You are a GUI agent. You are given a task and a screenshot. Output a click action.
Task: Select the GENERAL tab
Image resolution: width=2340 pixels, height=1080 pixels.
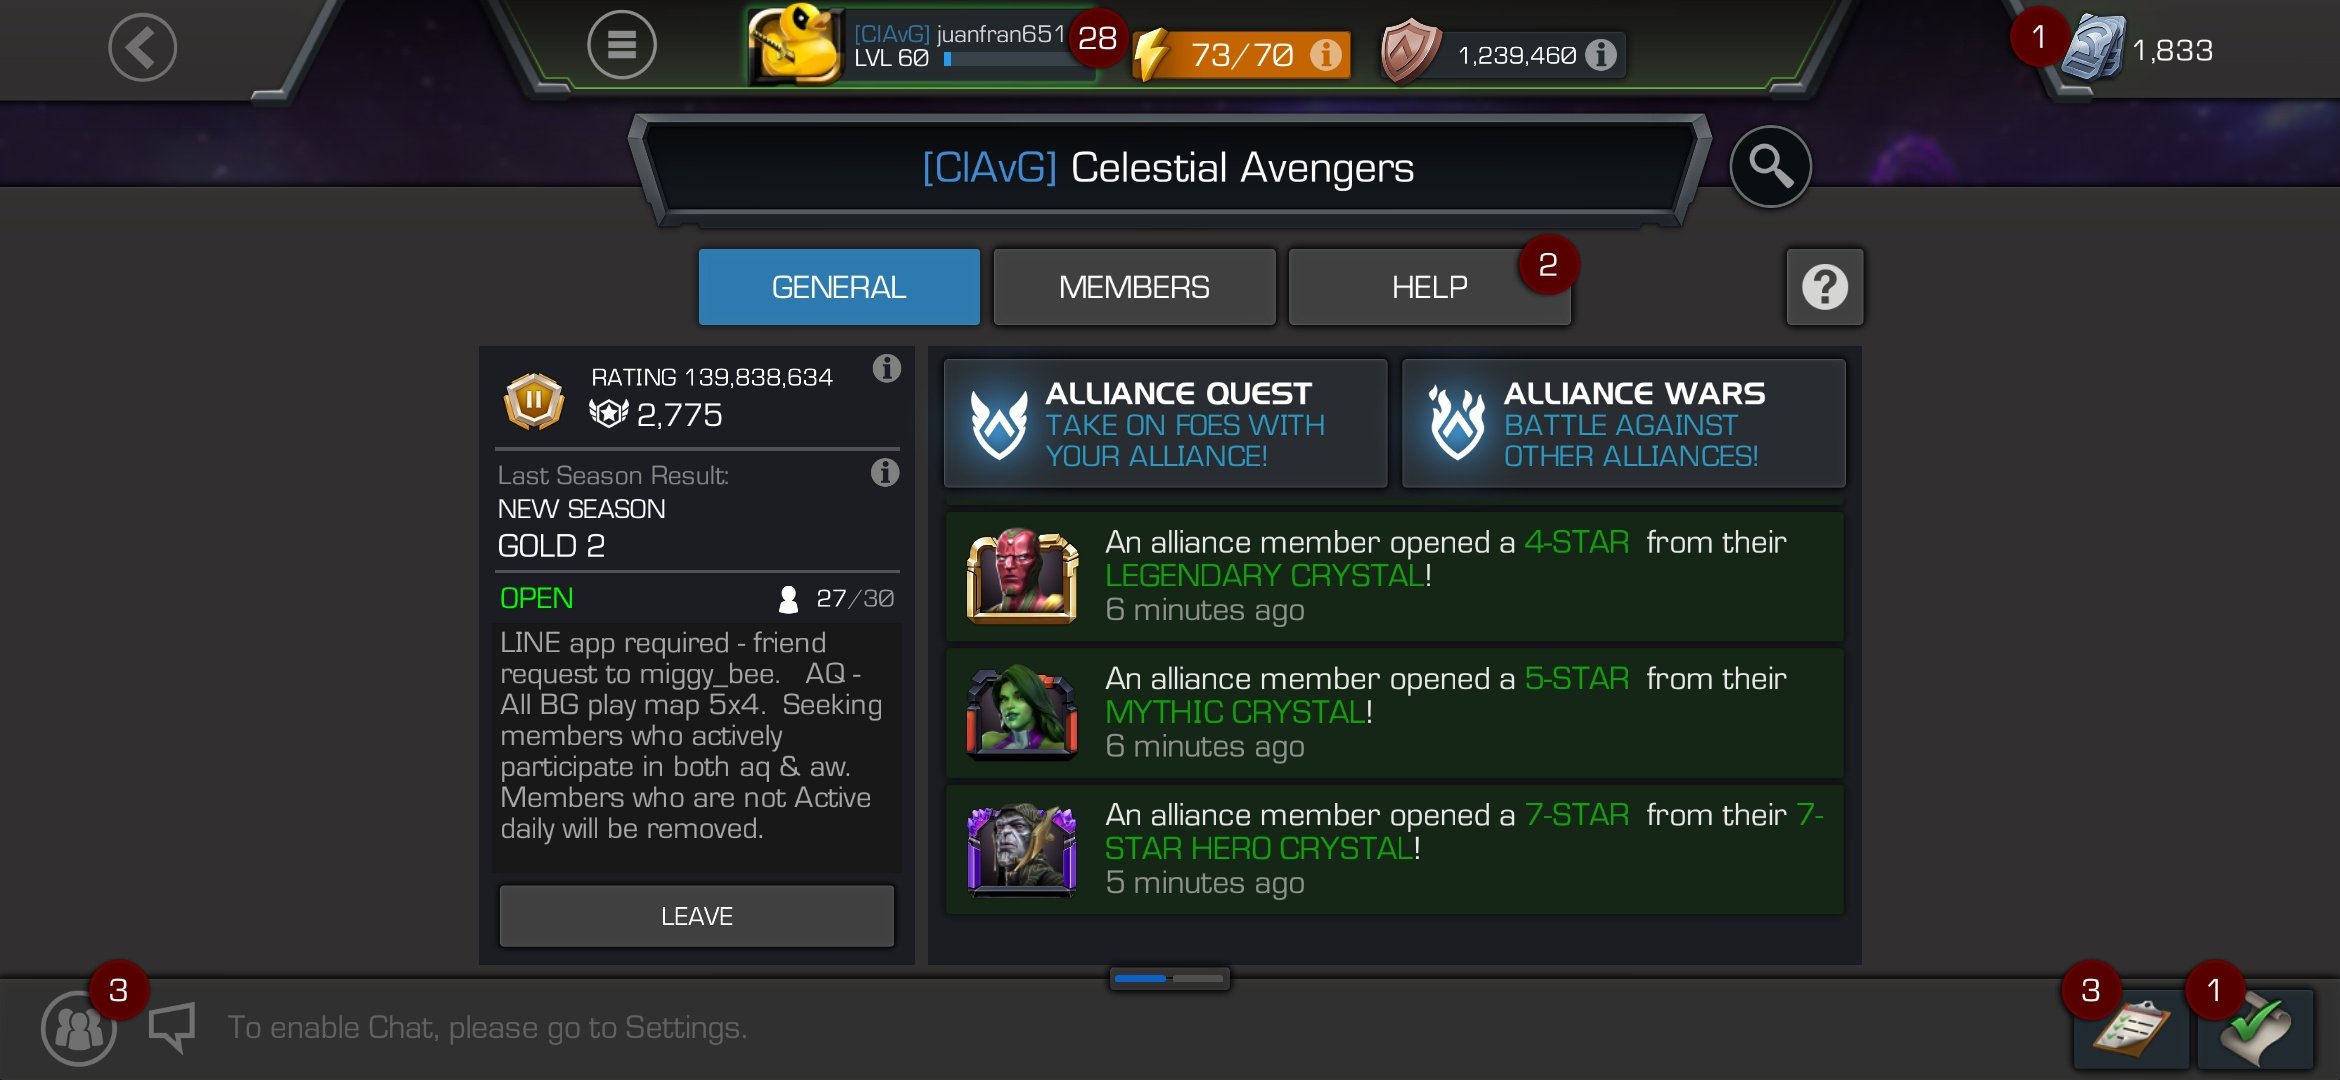839,288
